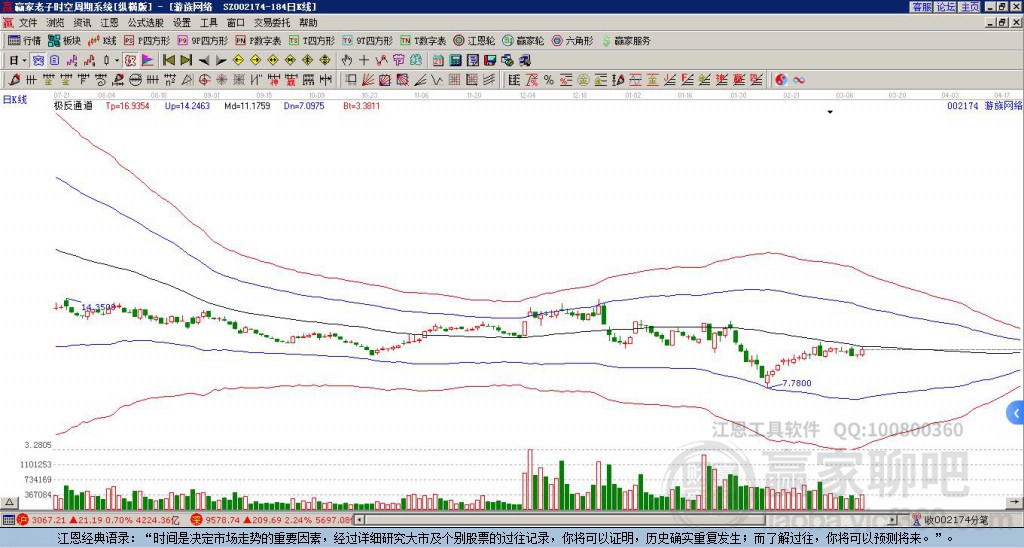Toggle the red 叙 icon button
This screenshot has width=1024, height=548.
130,61
